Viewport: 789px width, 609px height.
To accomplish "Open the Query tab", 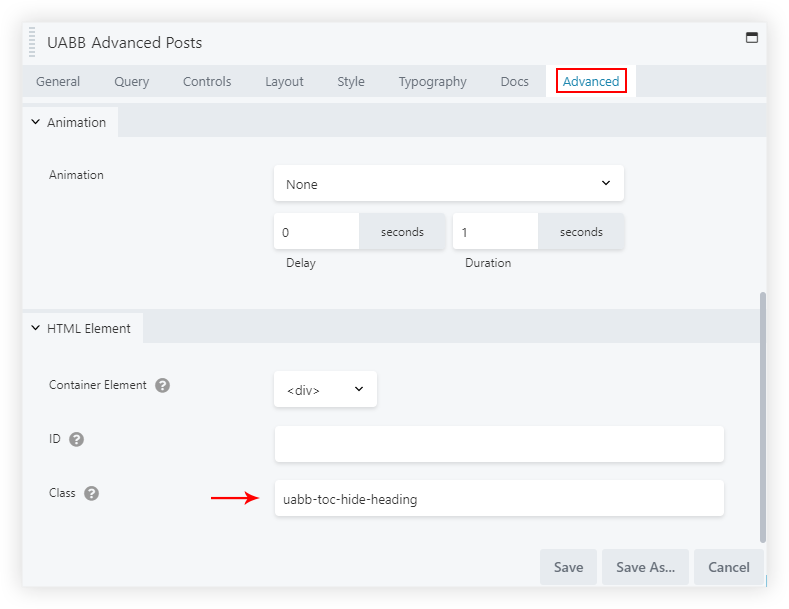I will (131, 82).
